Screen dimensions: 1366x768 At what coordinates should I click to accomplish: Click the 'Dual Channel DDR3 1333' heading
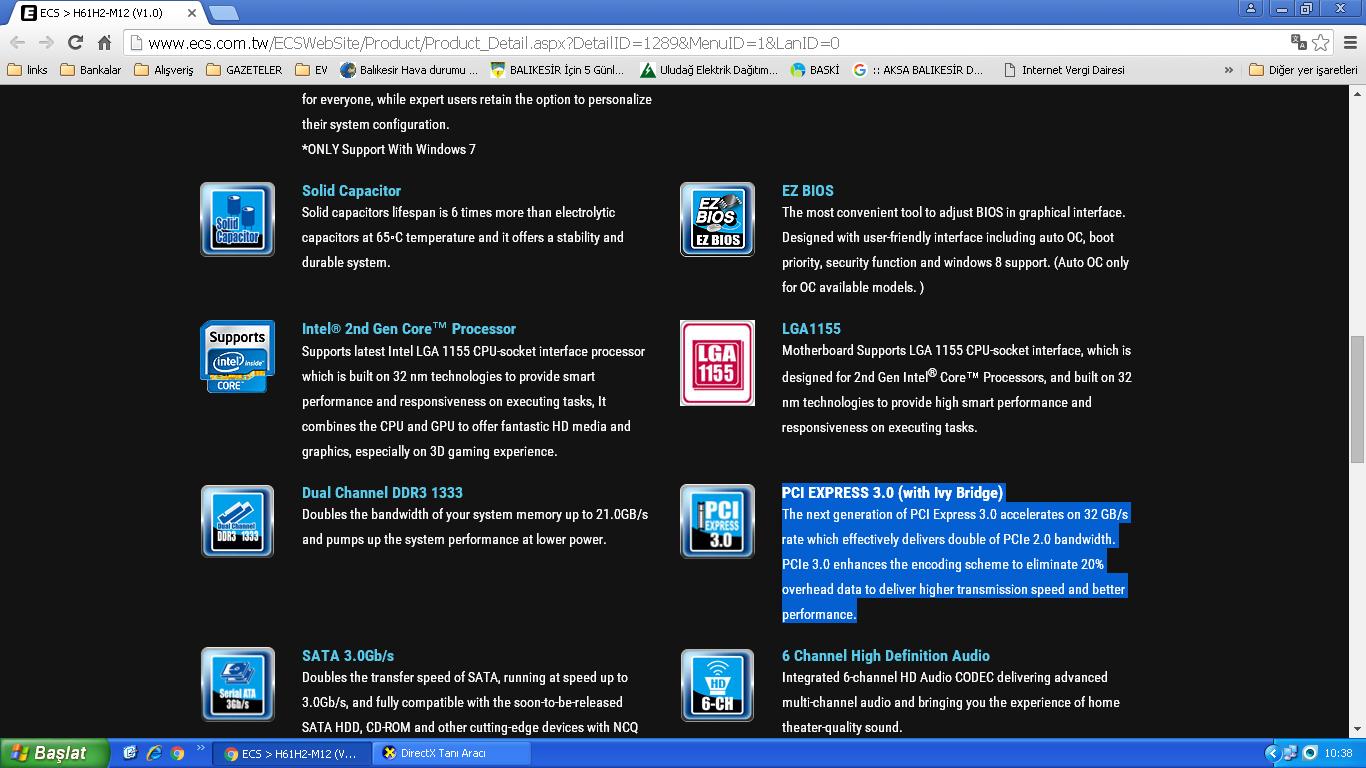click(x=382, y=492)
